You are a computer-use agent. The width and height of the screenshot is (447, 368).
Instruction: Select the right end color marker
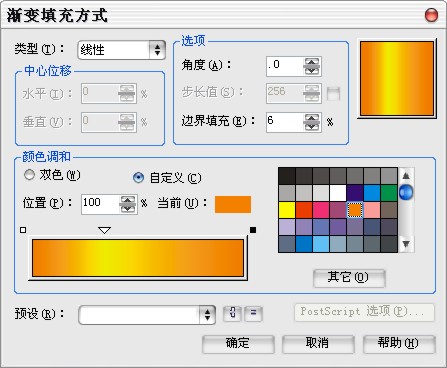(x=253, y=230)
